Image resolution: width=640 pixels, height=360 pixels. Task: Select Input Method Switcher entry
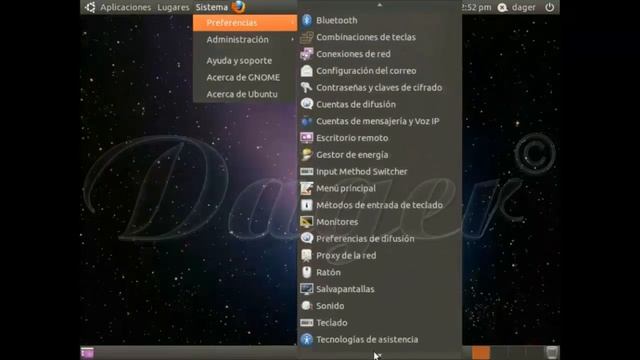tap(379, 171)
